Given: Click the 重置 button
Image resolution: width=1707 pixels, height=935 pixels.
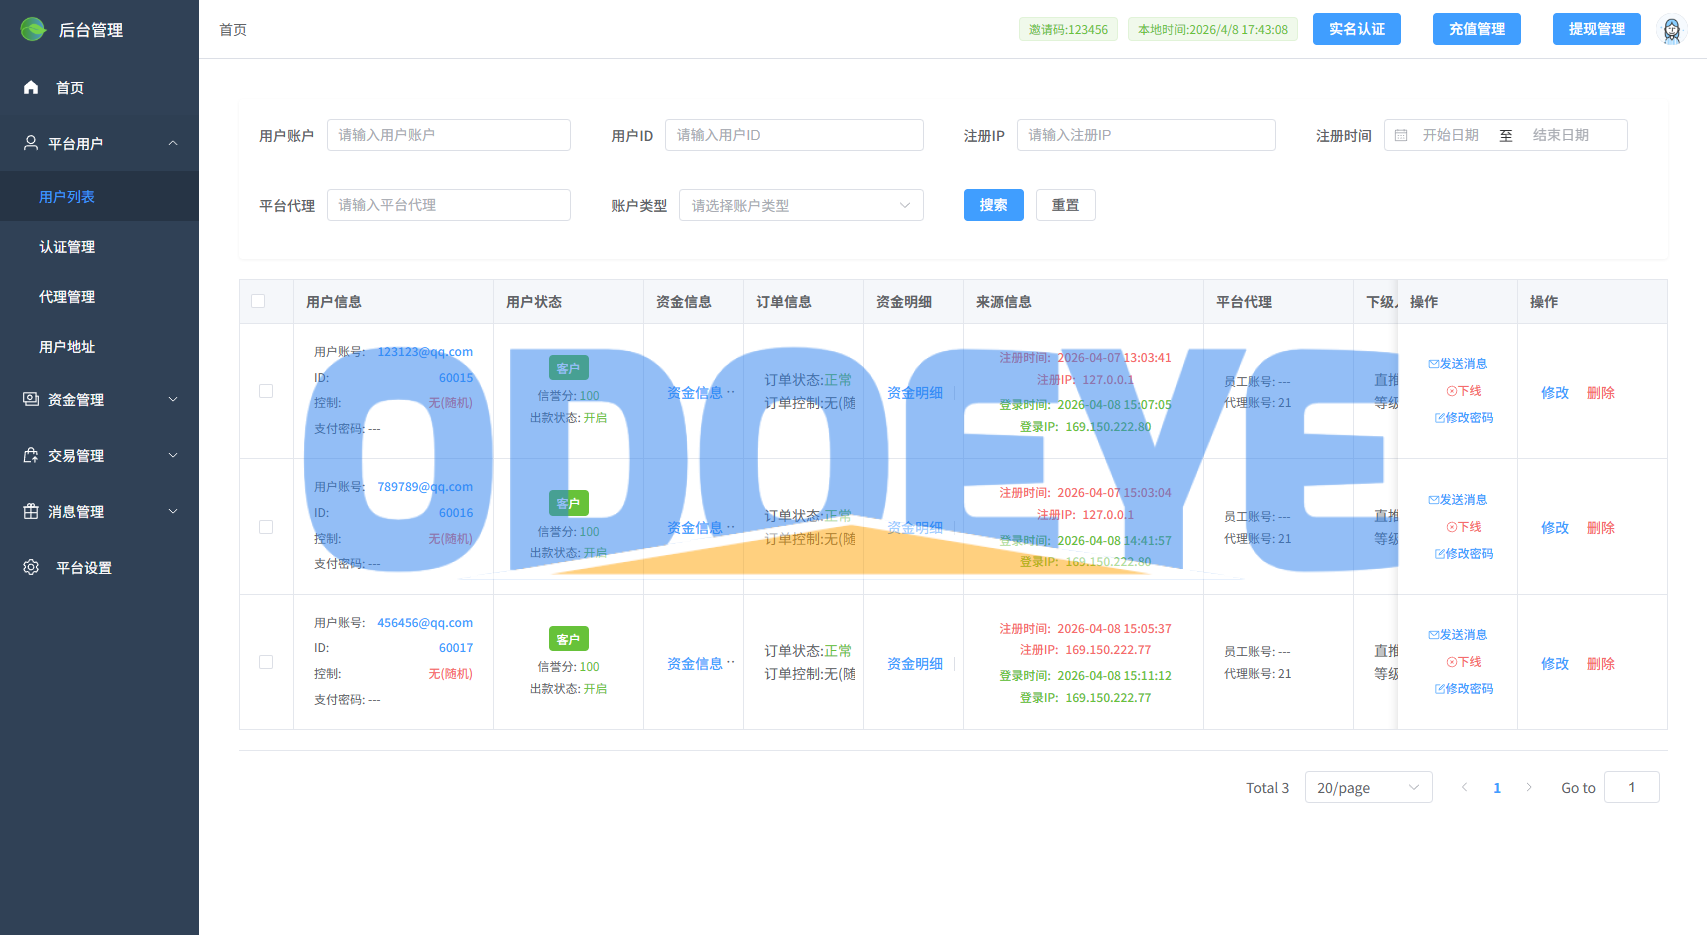Looking at the screenshot, I should pyautogui.click(x=1065, y=205).
